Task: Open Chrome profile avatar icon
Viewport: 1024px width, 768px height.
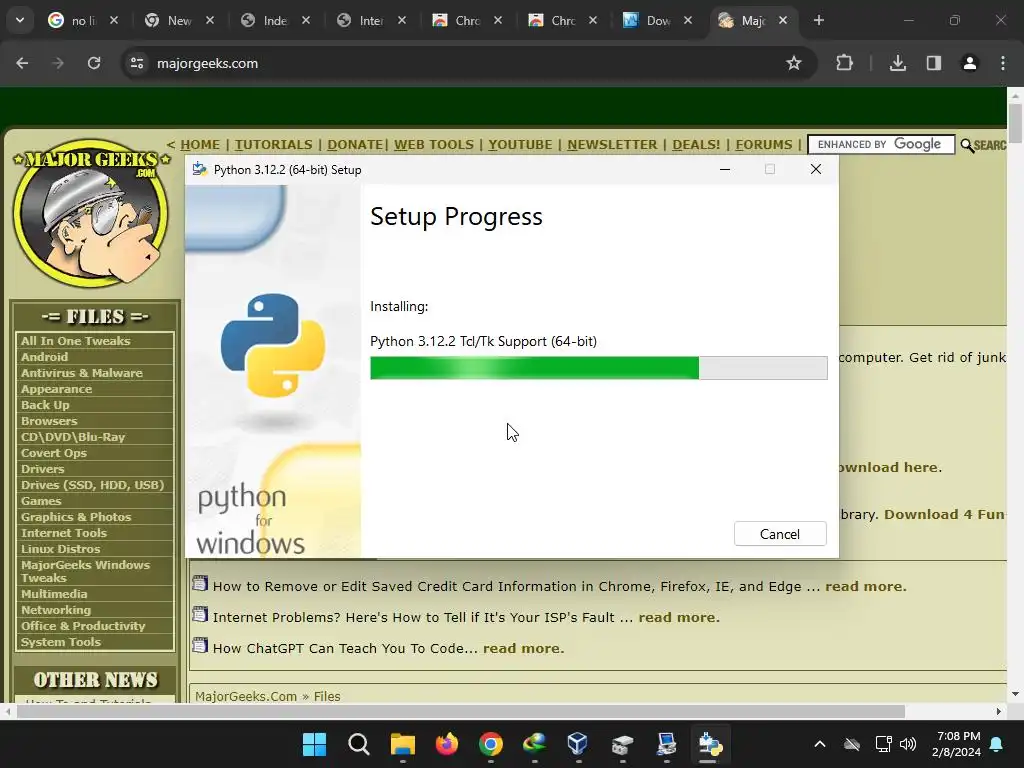Action: click(970, 63)
